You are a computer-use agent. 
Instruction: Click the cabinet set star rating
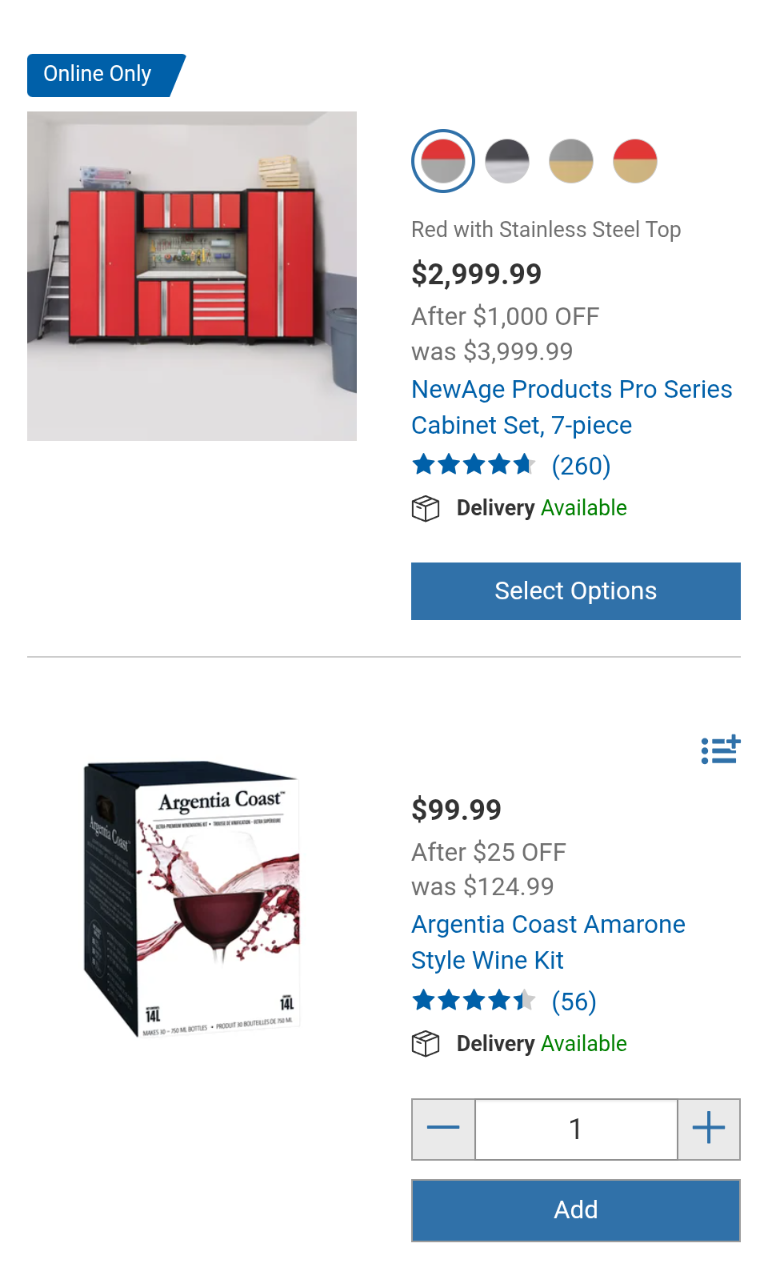point(473,465)
